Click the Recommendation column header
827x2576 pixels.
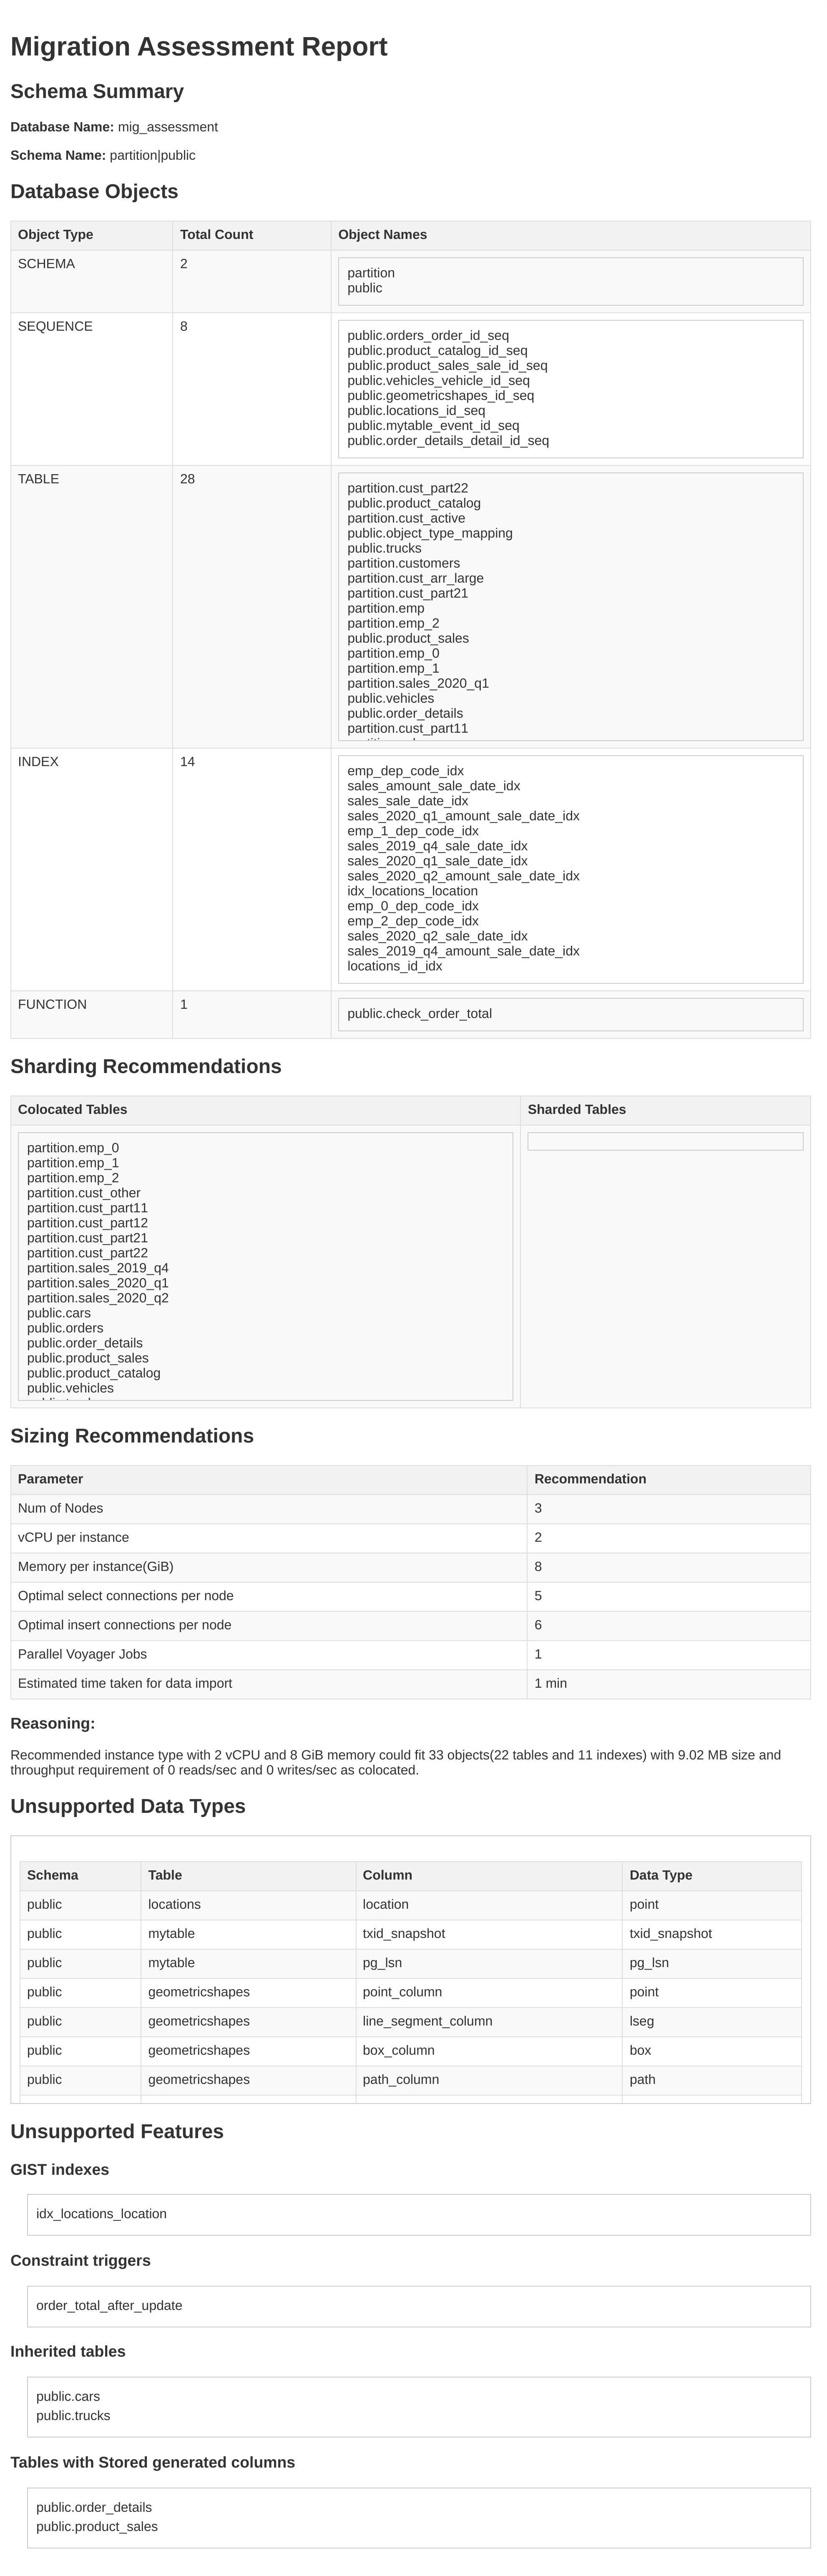(x=590, y=1479)
